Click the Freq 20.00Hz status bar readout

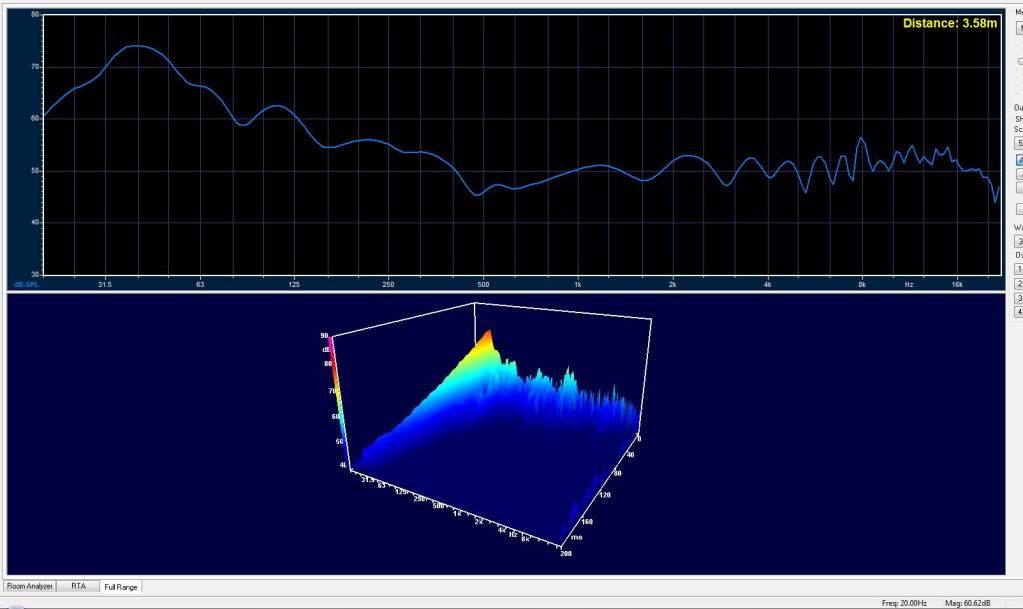pos(903,603)
